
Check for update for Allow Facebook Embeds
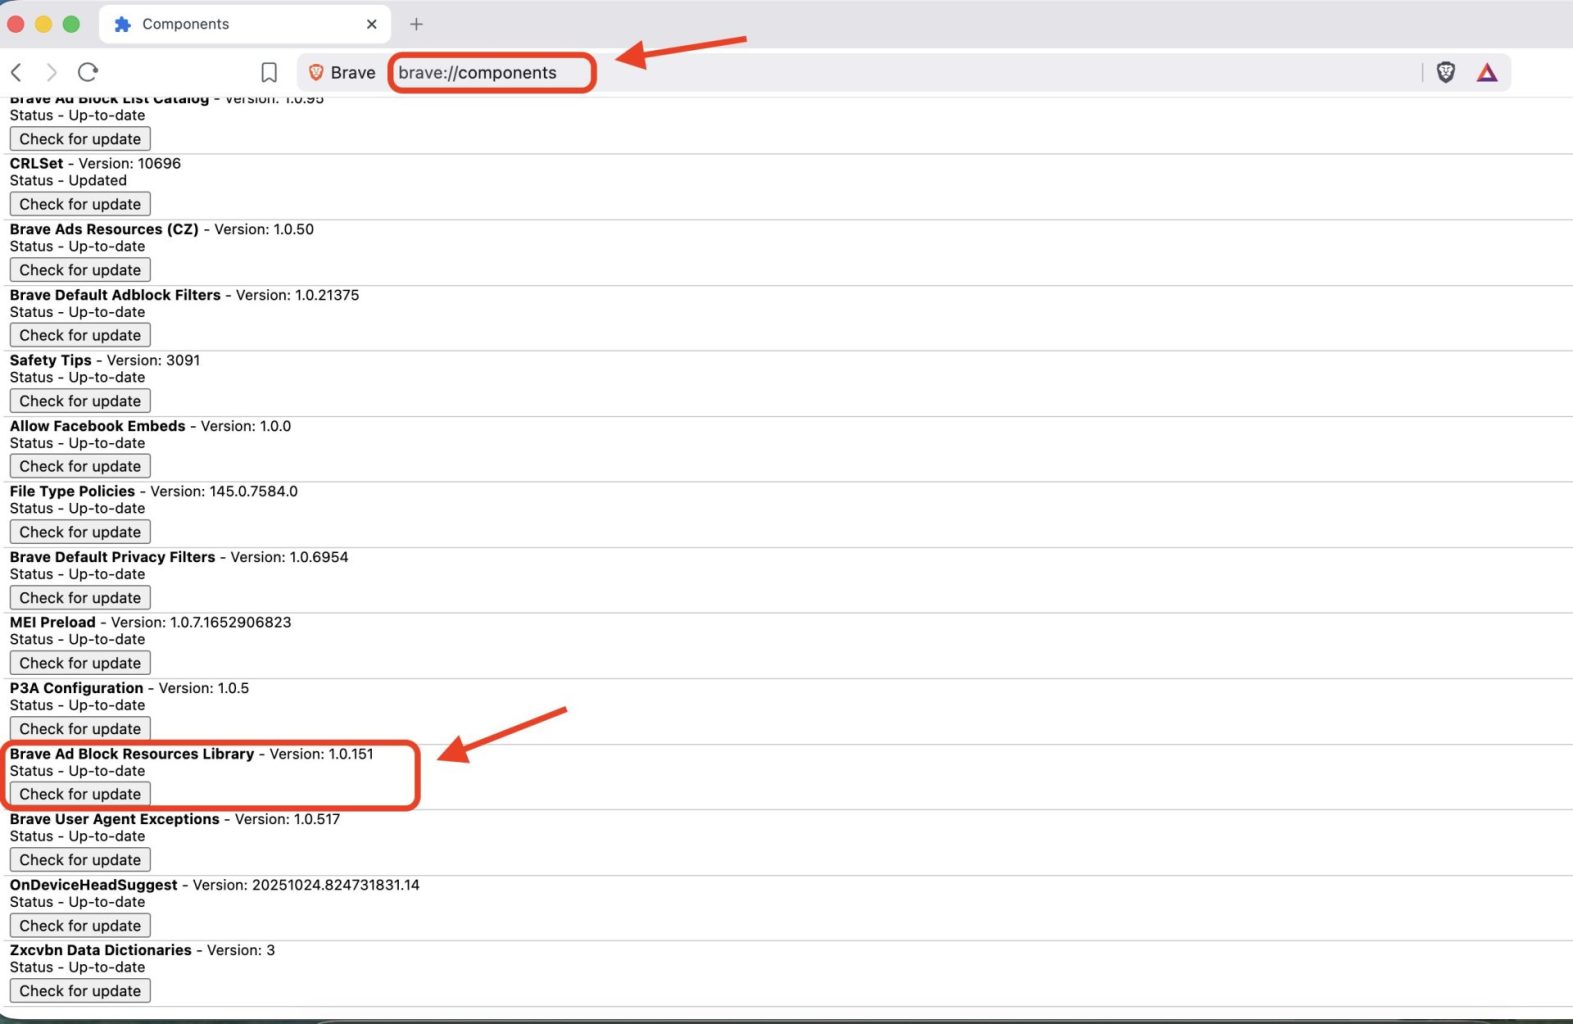[80, 466]
